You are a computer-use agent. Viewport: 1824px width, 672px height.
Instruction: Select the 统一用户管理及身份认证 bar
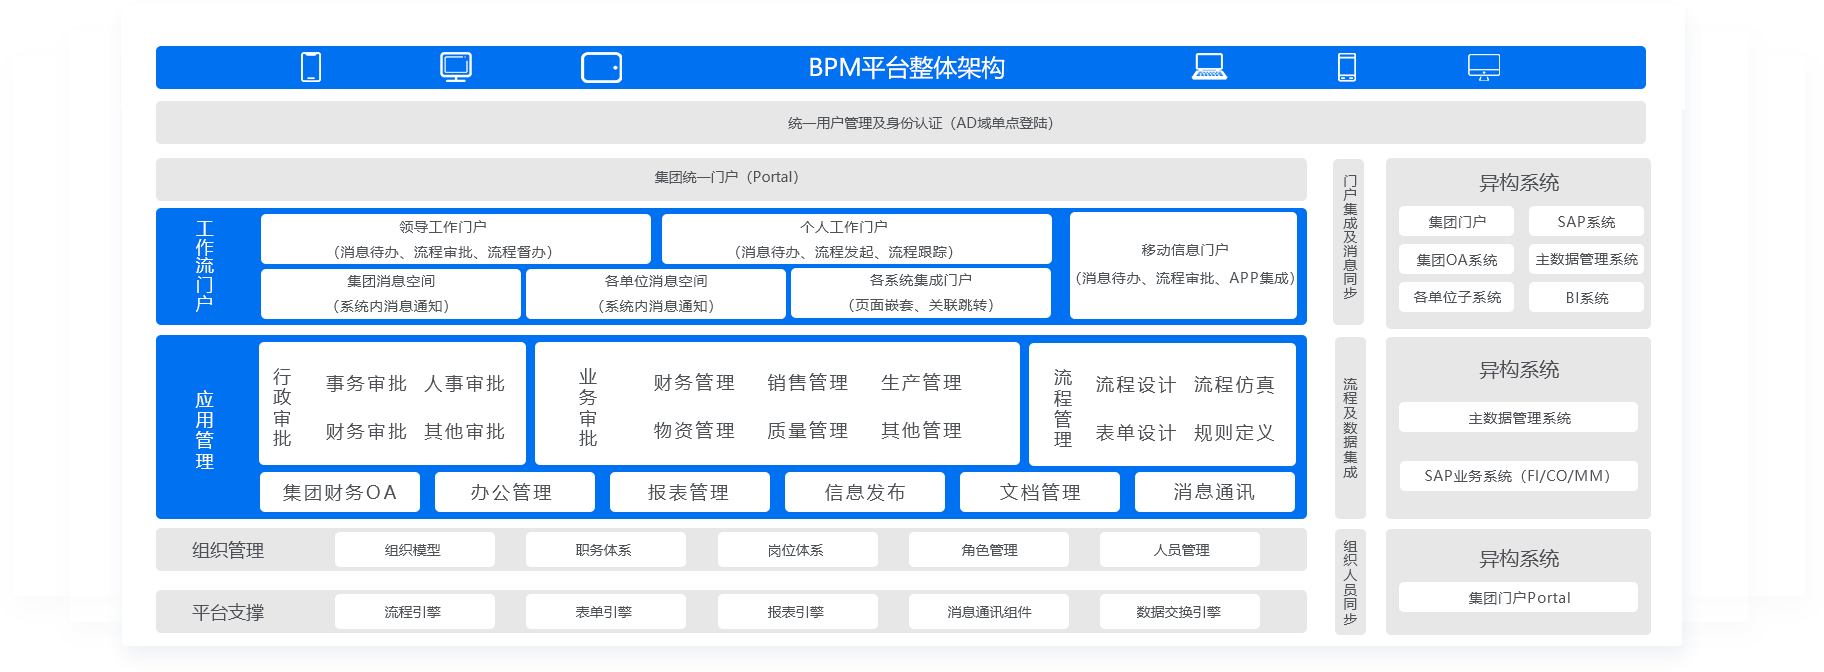point(900,123)
